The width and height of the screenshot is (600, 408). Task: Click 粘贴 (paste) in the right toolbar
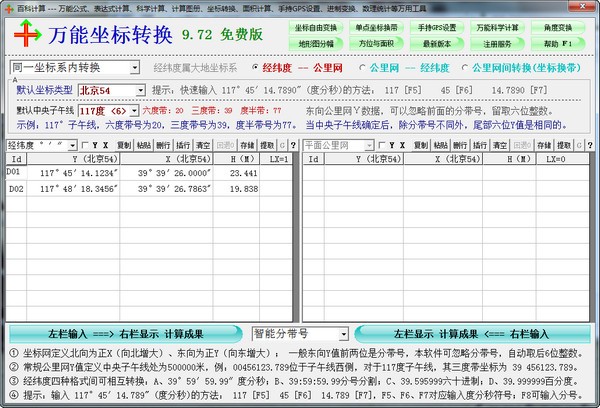pyautogui.click(x=440, y=145)
